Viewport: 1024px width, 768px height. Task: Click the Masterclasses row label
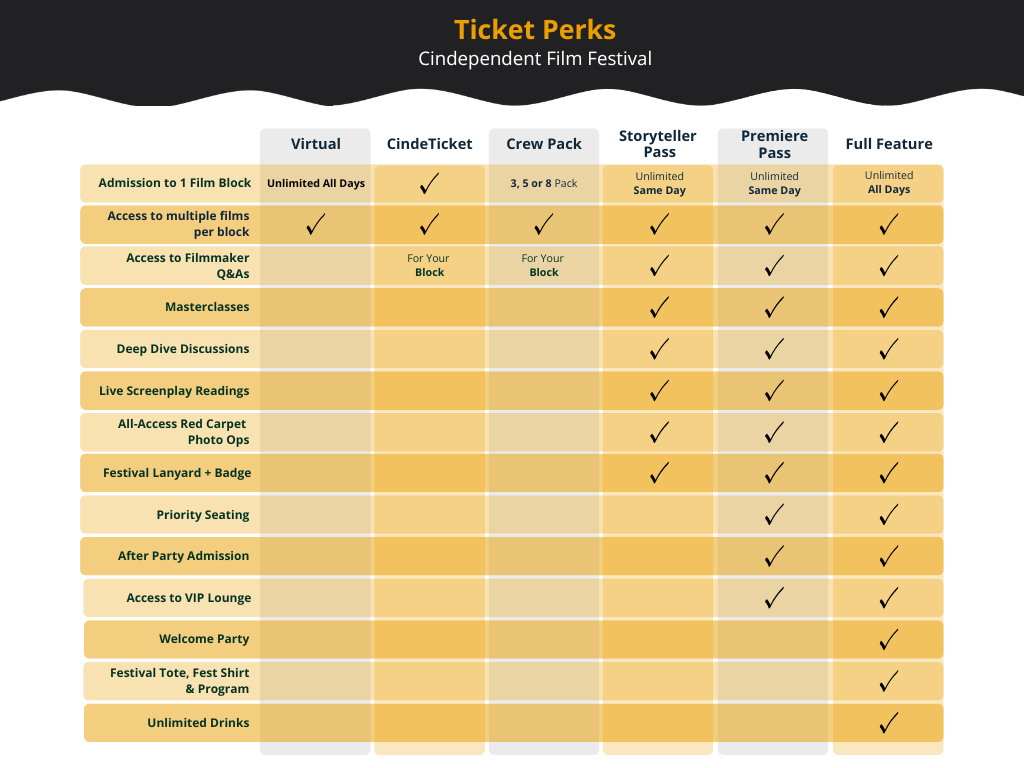(207, 307)
